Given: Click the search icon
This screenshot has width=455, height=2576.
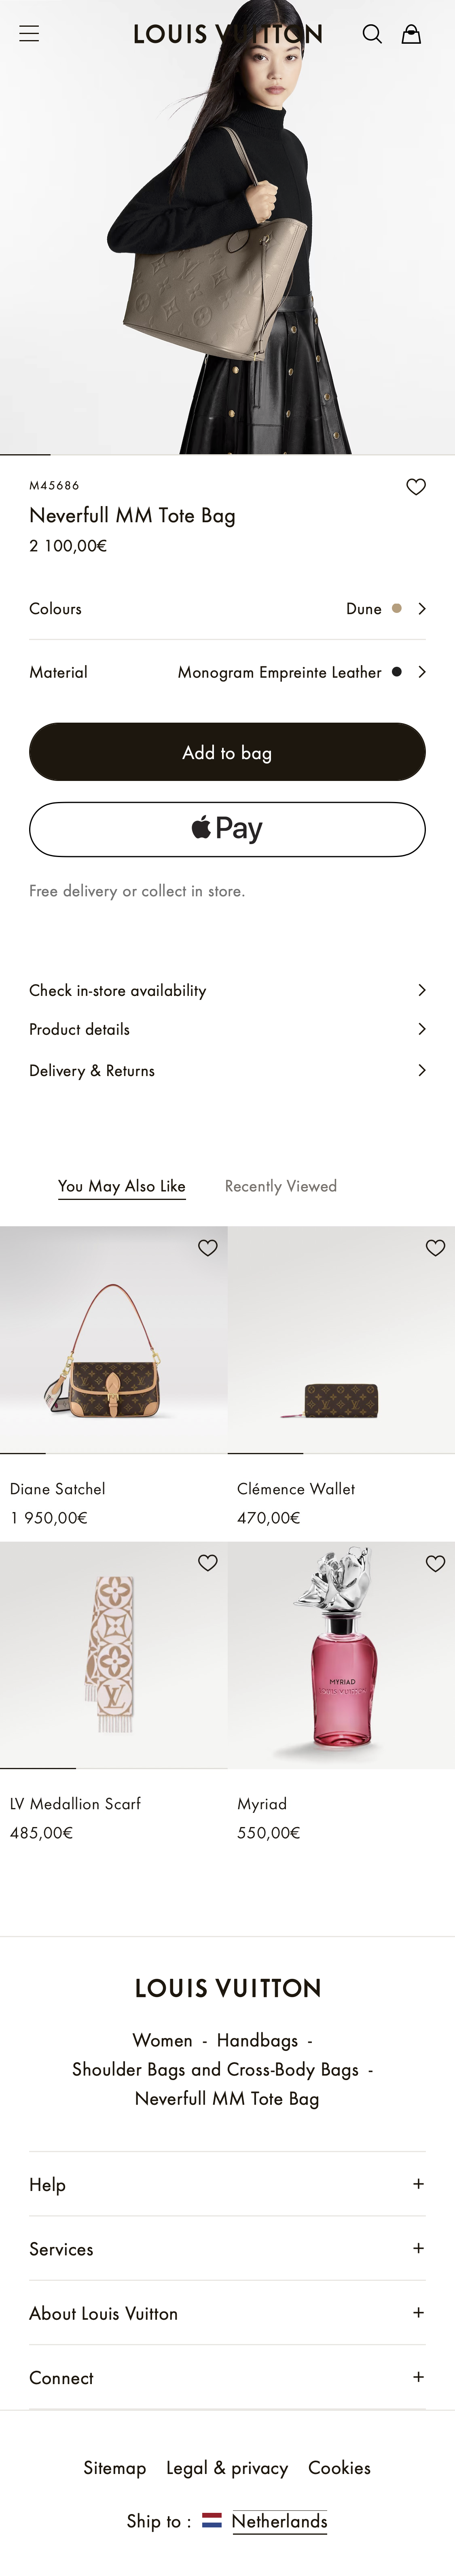Looking at the screenshot, I should coord(372,33).
